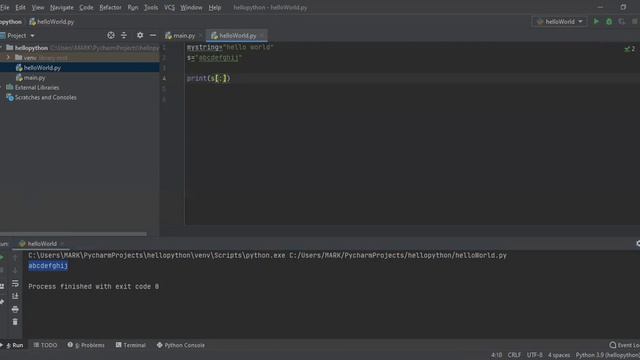
Task: Close the helloWorld.py editor tab
Action: click(262, 36)
